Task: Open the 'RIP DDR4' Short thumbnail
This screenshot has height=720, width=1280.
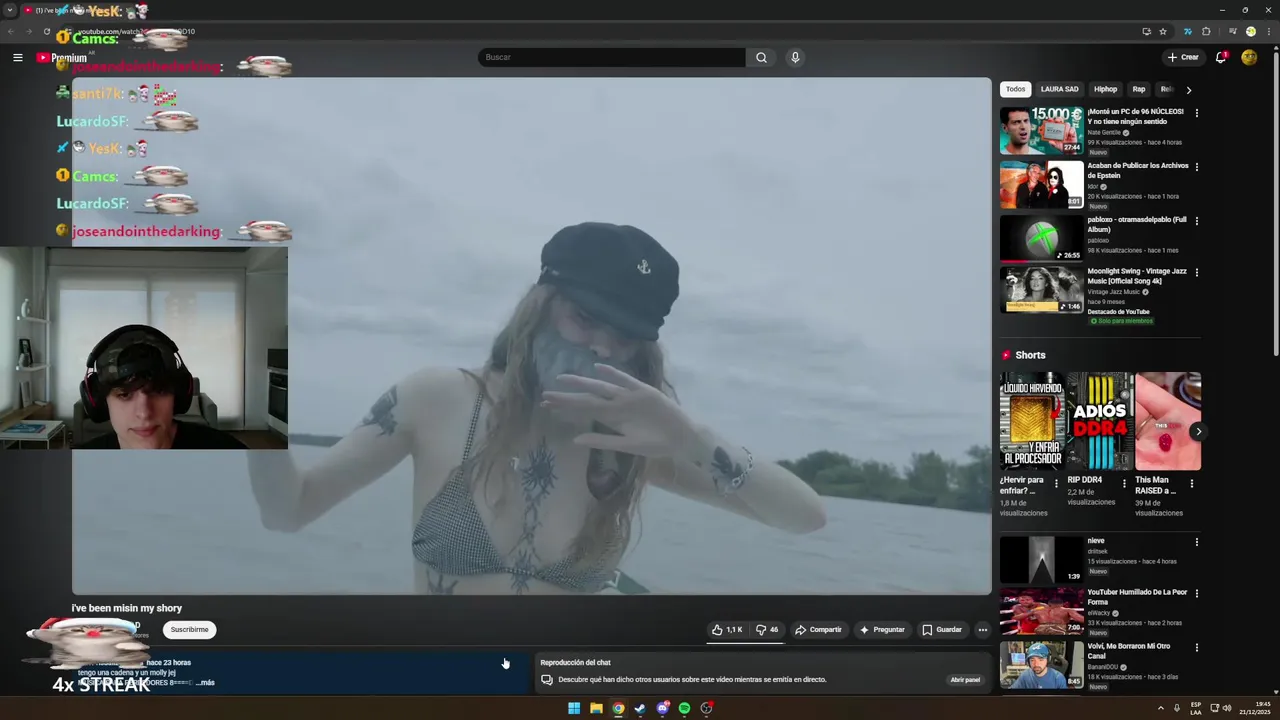Action: coord(1100,421)
